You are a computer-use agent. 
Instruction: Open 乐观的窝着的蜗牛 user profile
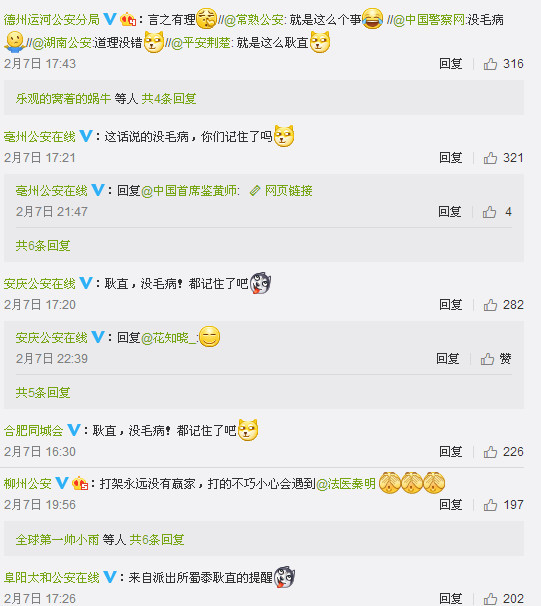tap(63, 99)
